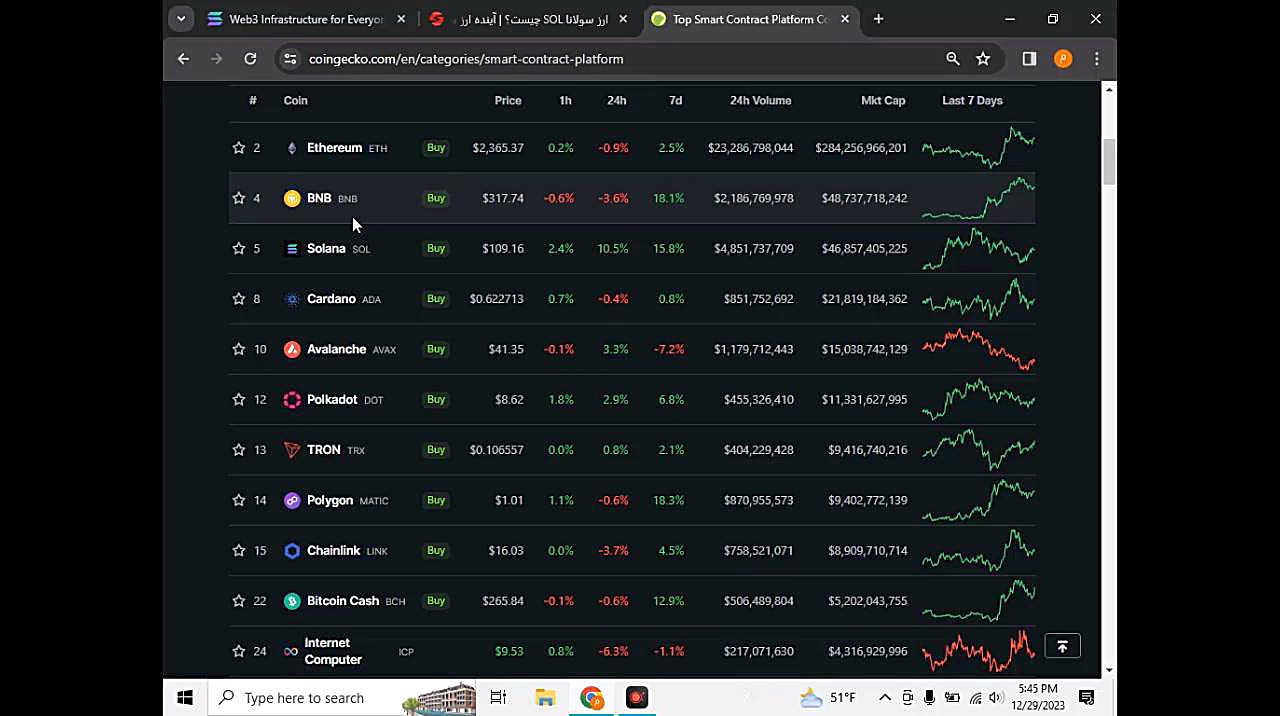Star the Internet Computer row
Viewport: 1280px width, 716px height.
pyautogui.click(x=238, y=651)
